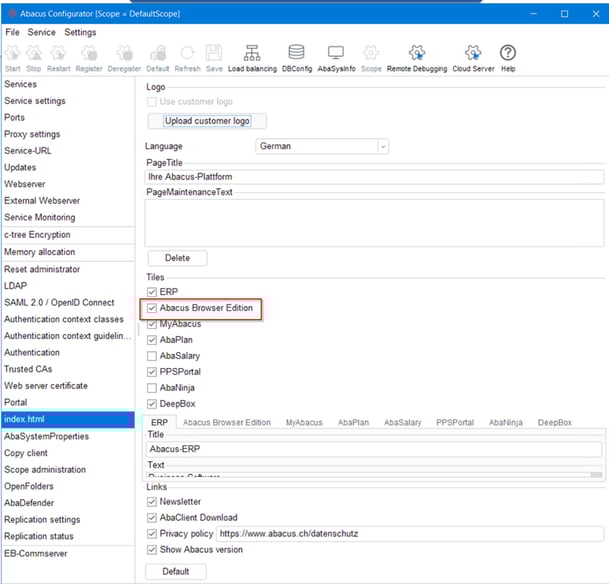The image size is (609, 584).
Task: Select LDAP in the sidebar
Action: click(x=68, y=286)
